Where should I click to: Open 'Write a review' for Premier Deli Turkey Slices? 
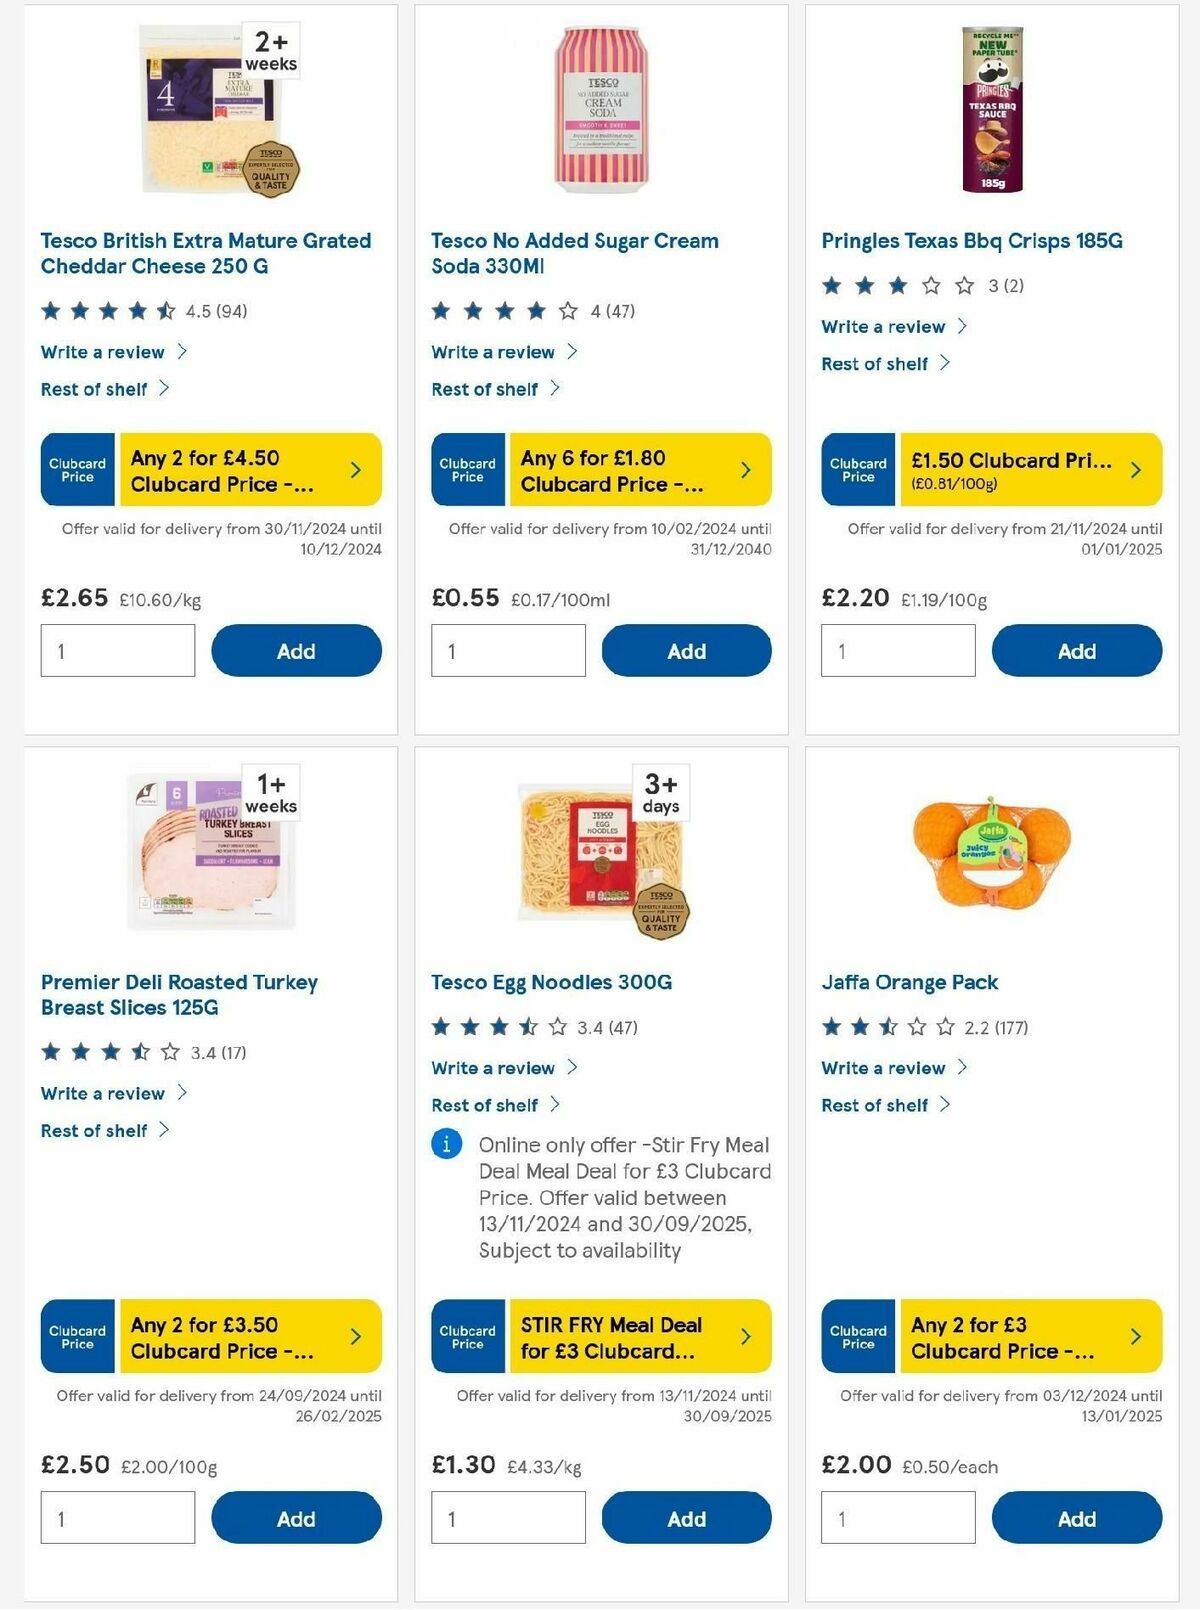(101, 1093)
